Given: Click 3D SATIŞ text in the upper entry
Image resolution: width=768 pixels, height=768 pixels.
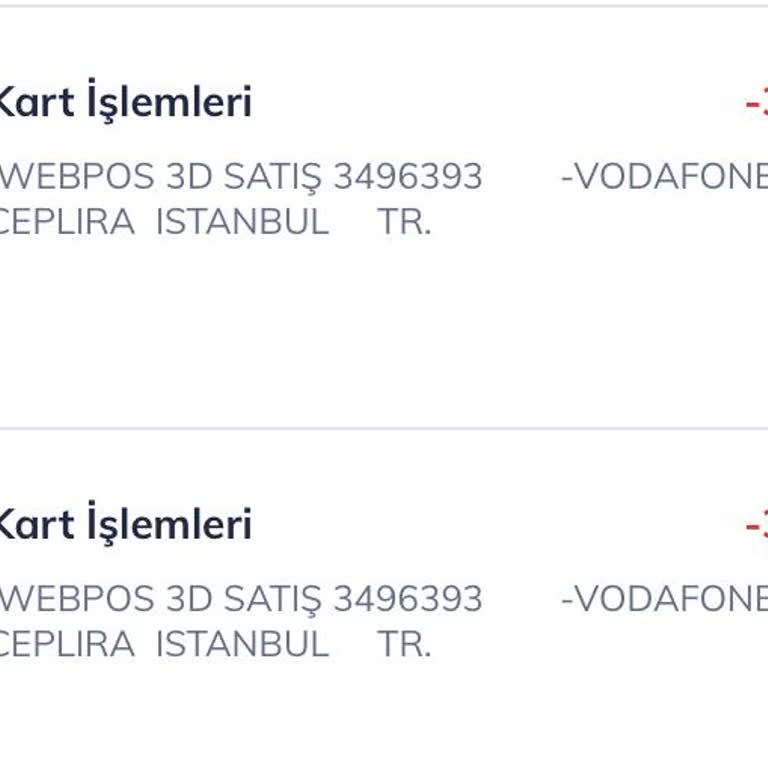Looking at the screenshot, I should coord(244,177).
